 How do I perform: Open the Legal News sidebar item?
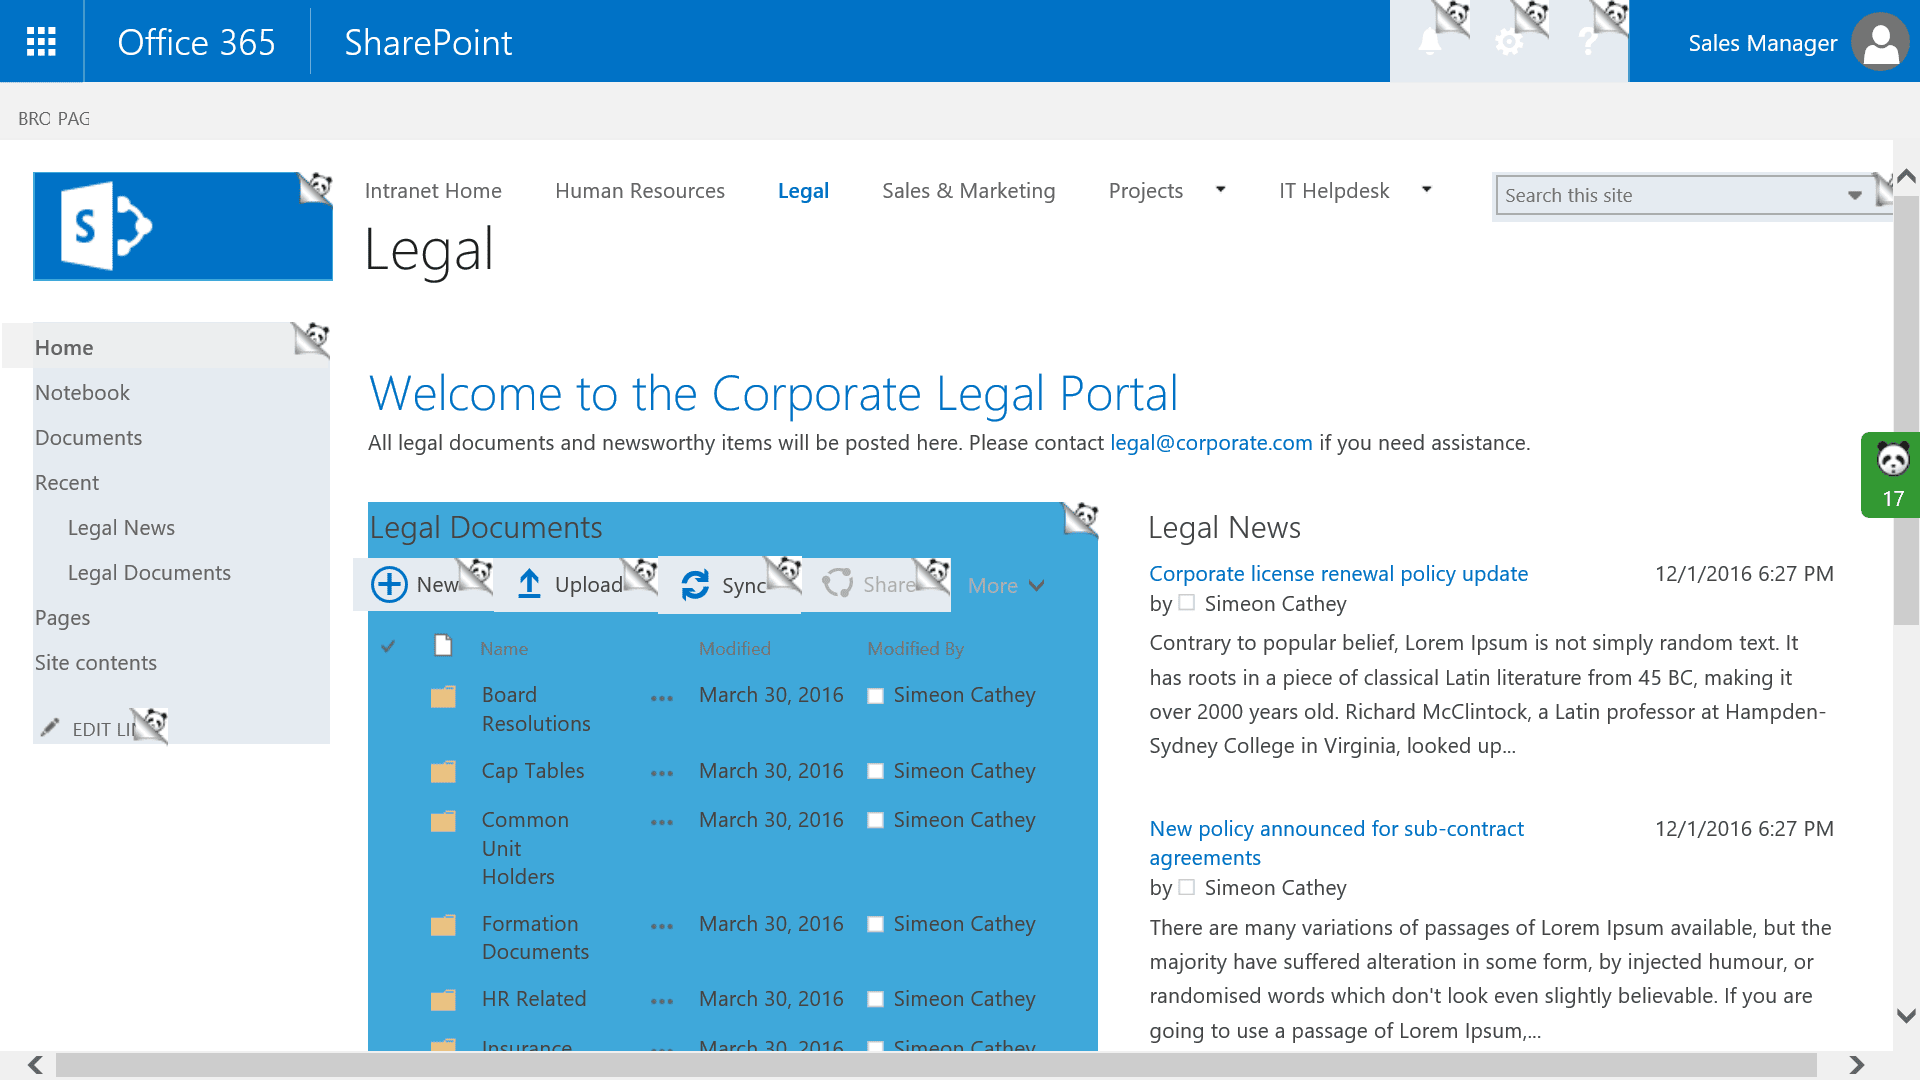pyautogui.click(x=121, y=528)
